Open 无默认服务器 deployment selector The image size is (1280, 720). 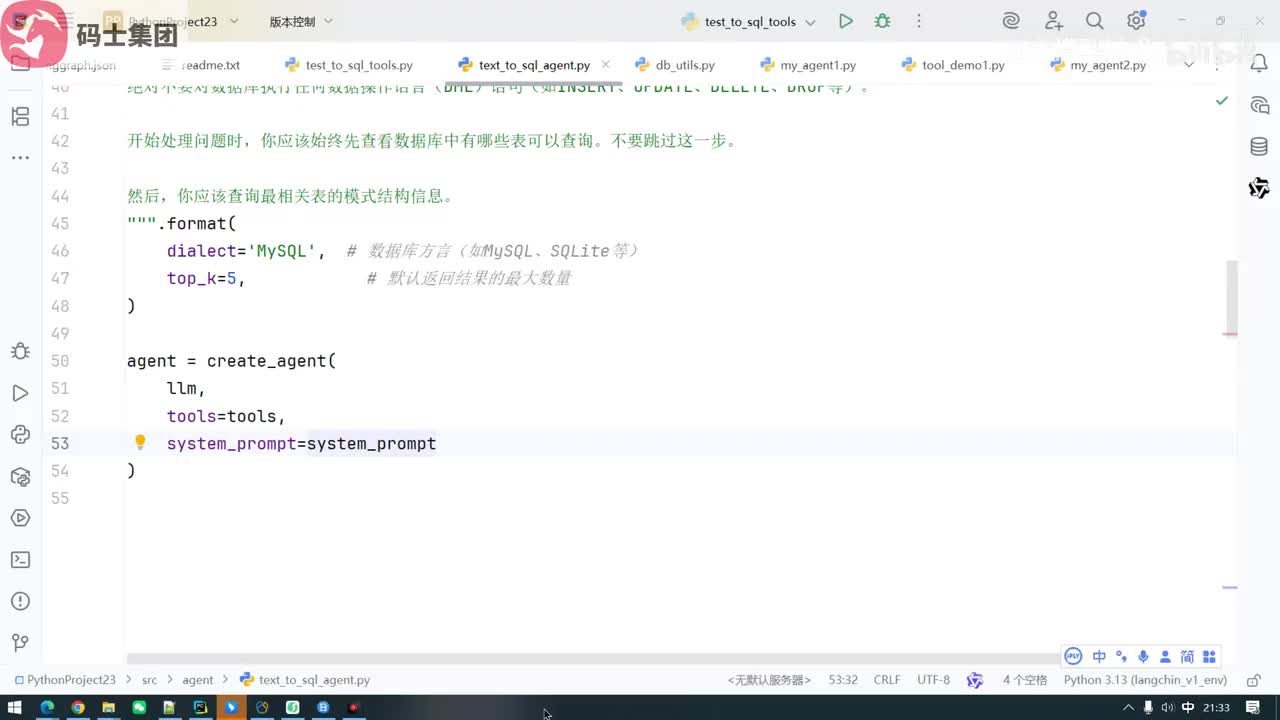769,680
